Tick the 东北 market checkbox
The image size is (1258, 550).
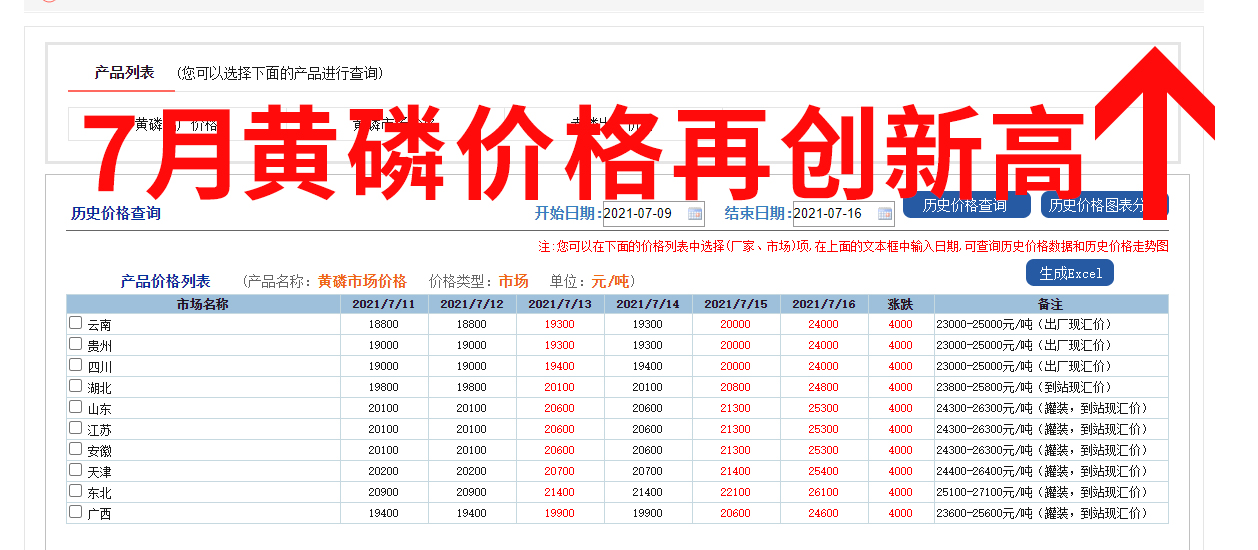(x=75, y=491)
